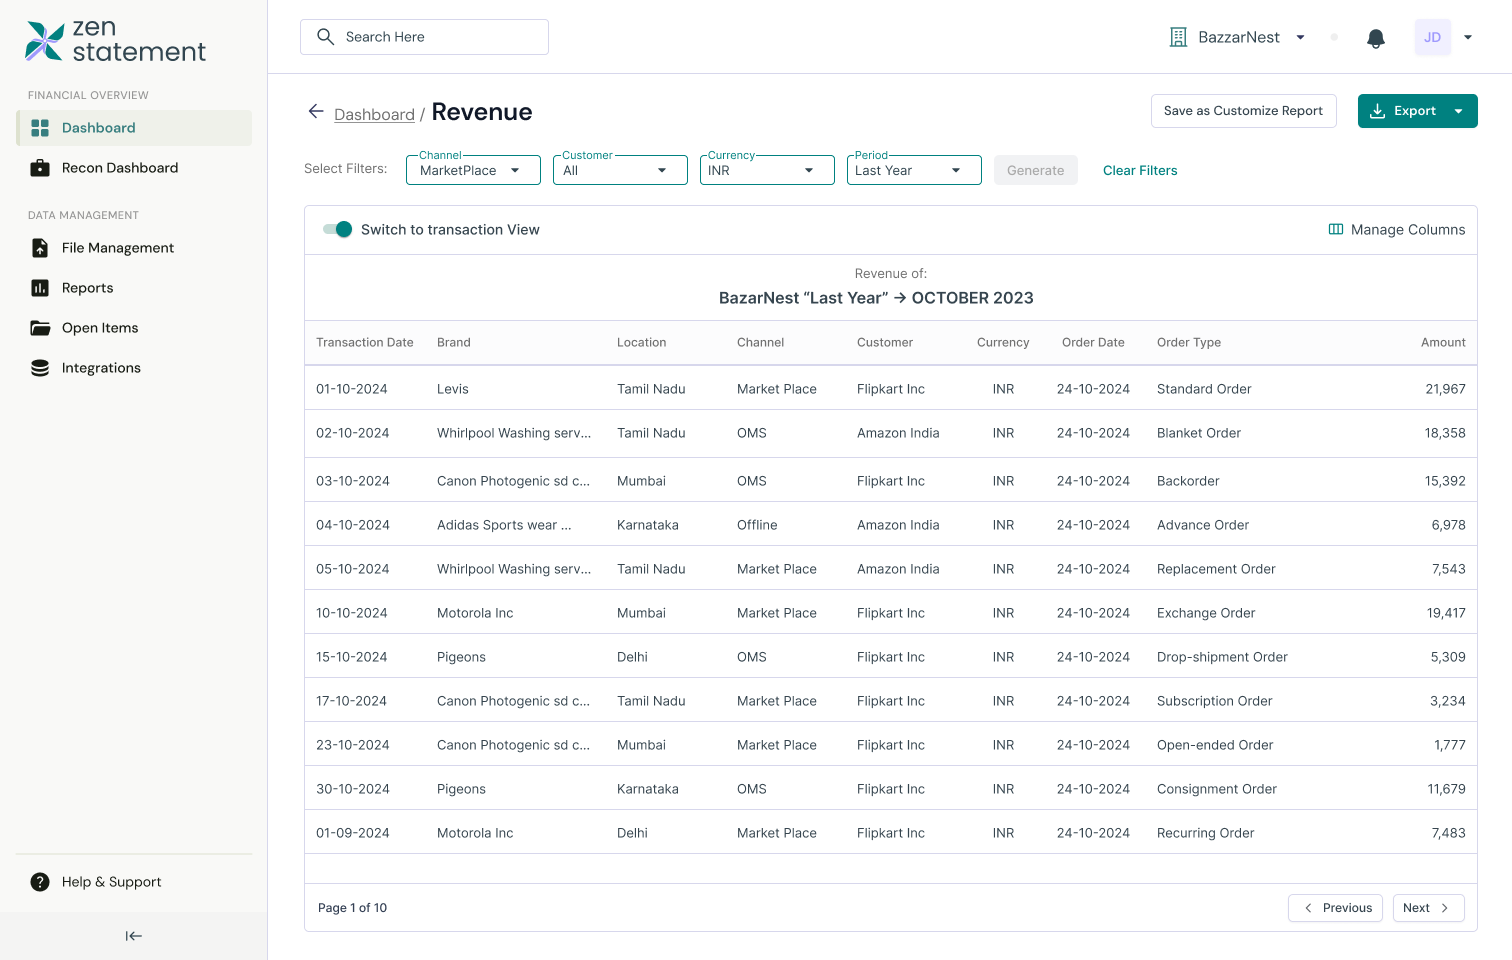The height and width of the screenshot is (960, 1512).
Task: Click the Location column header
Action: point(641,342)
